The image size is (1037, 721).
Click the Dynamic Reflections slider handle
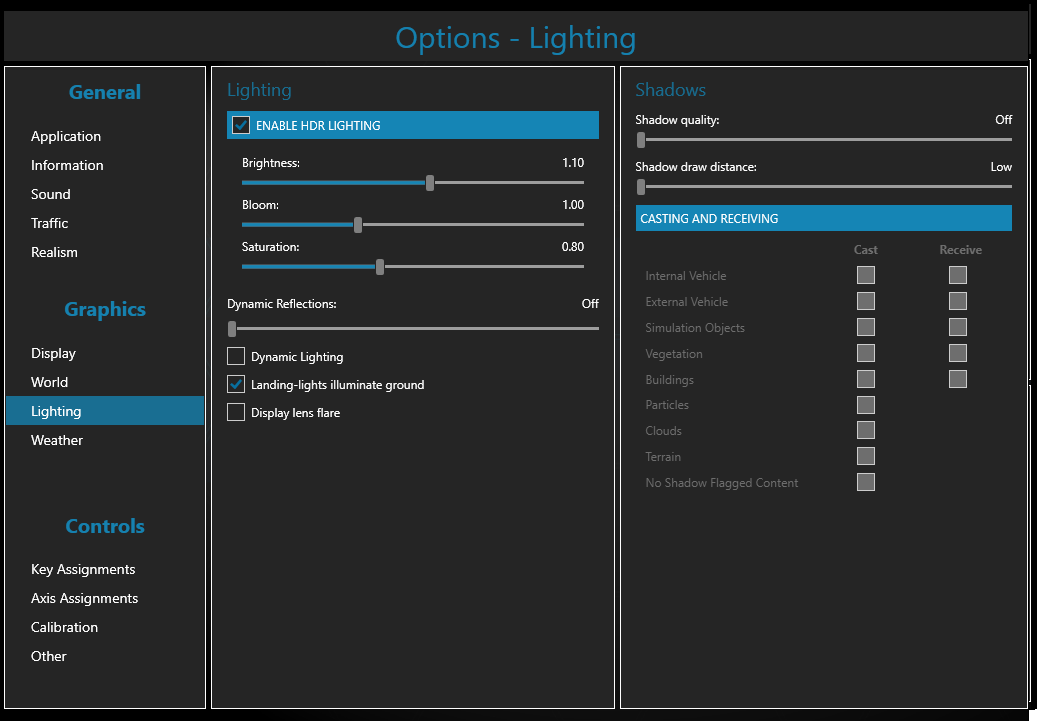[x=232, y=328]
